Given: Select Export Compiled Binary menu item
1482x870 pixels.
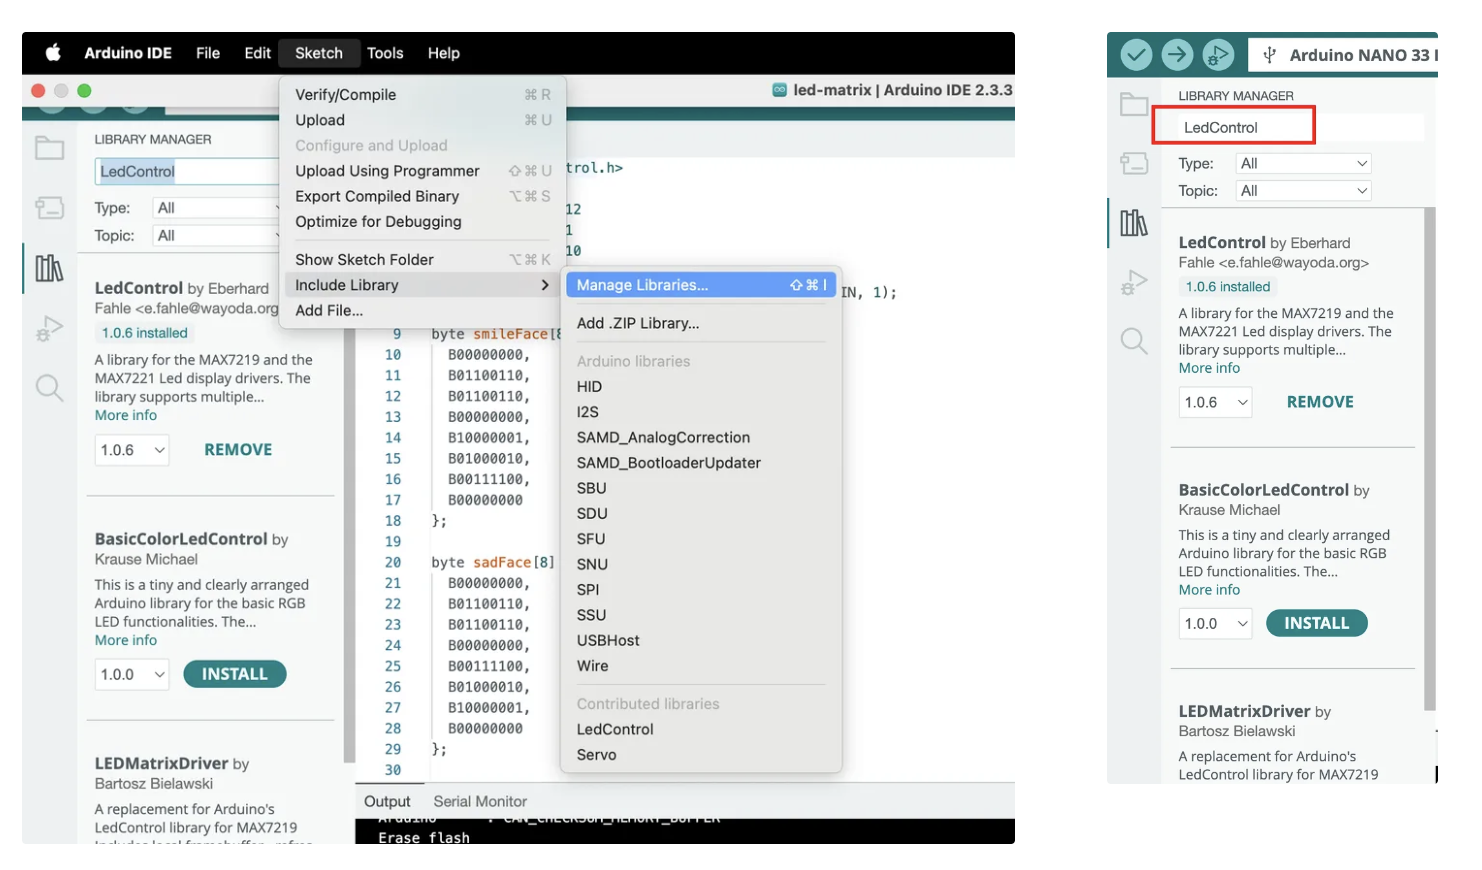Looking at the screenshot, I should click(423, 196).
